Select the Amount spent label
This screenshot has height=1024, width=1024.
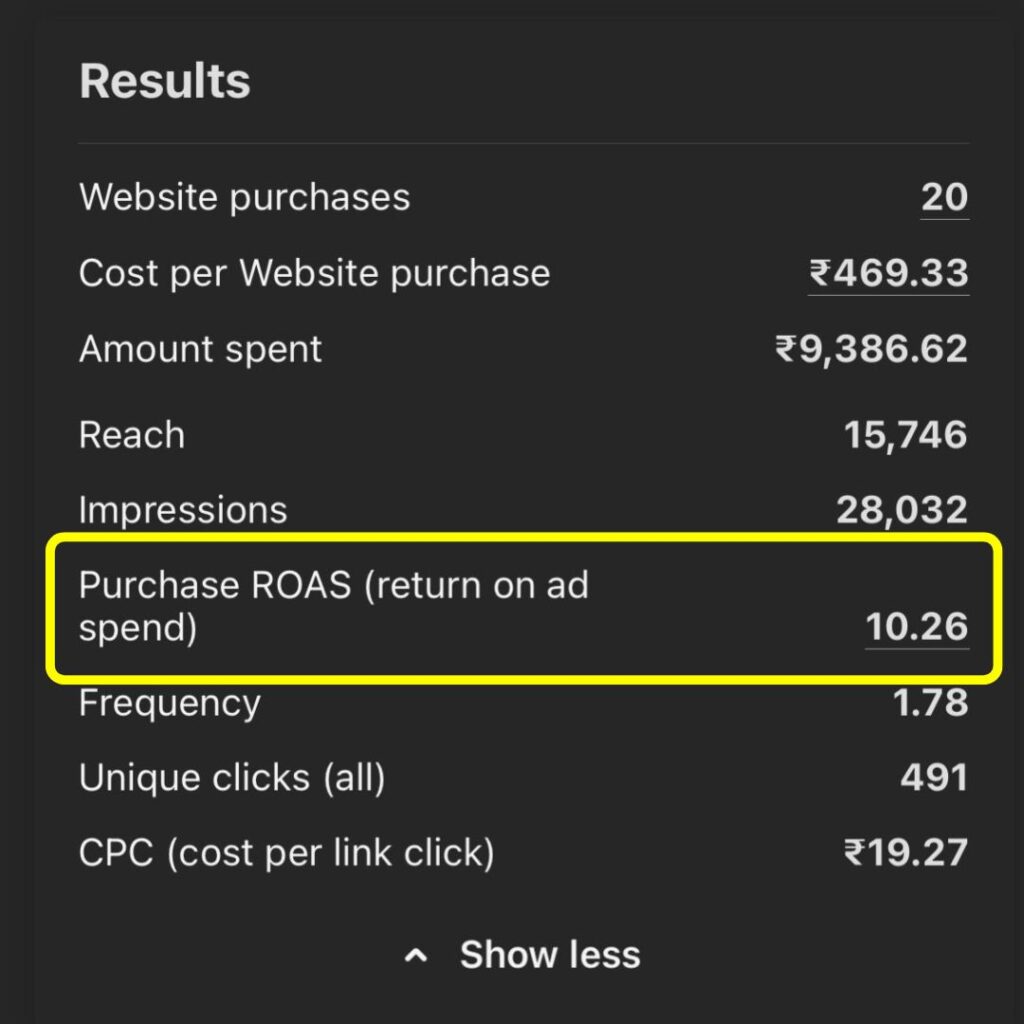point(200,349)
